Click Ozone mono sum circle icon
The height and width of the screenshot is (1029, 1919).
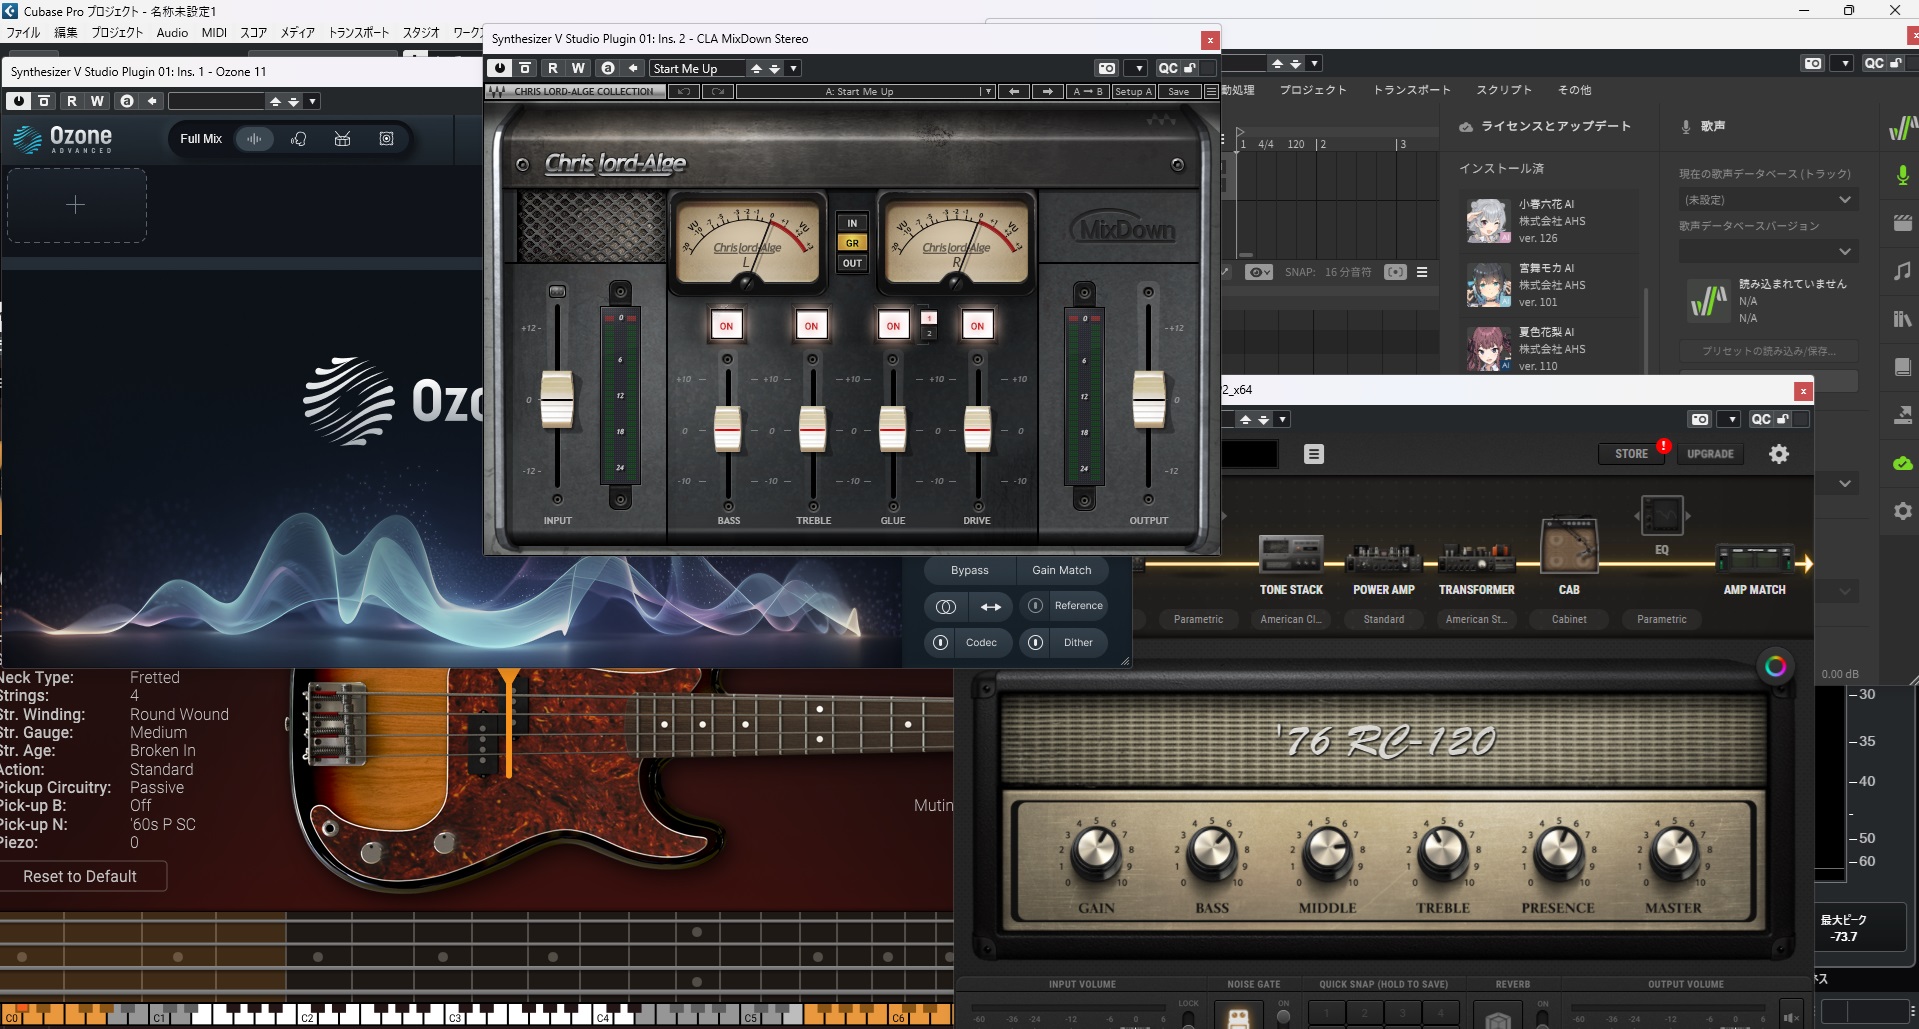(x=946, y=606)
